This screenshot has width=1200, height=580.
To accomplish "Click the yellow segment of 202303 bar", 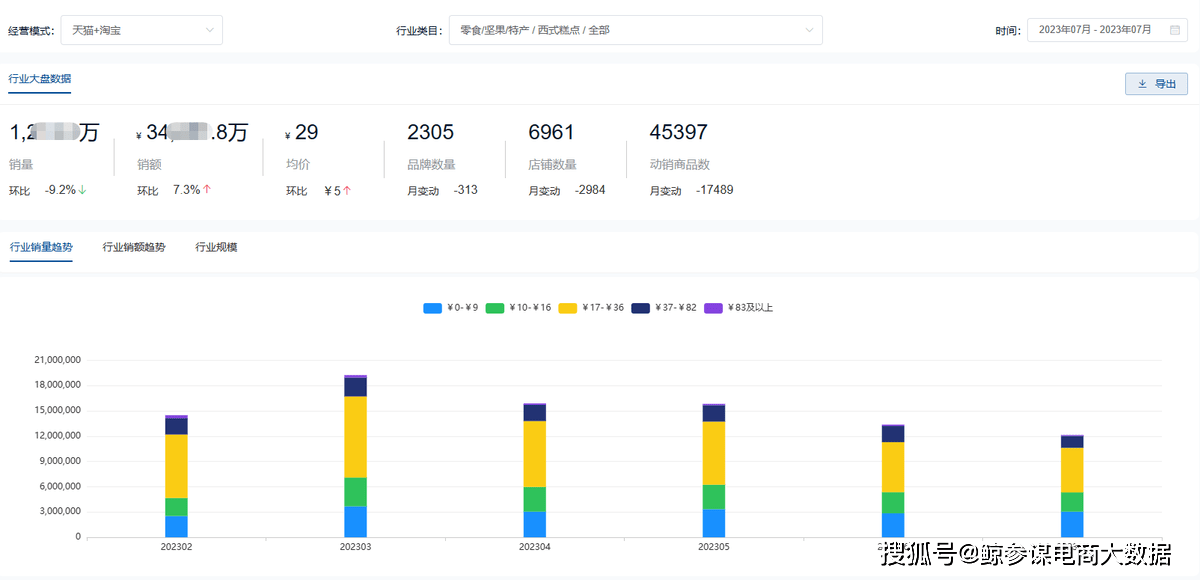I will coord(355,437).
